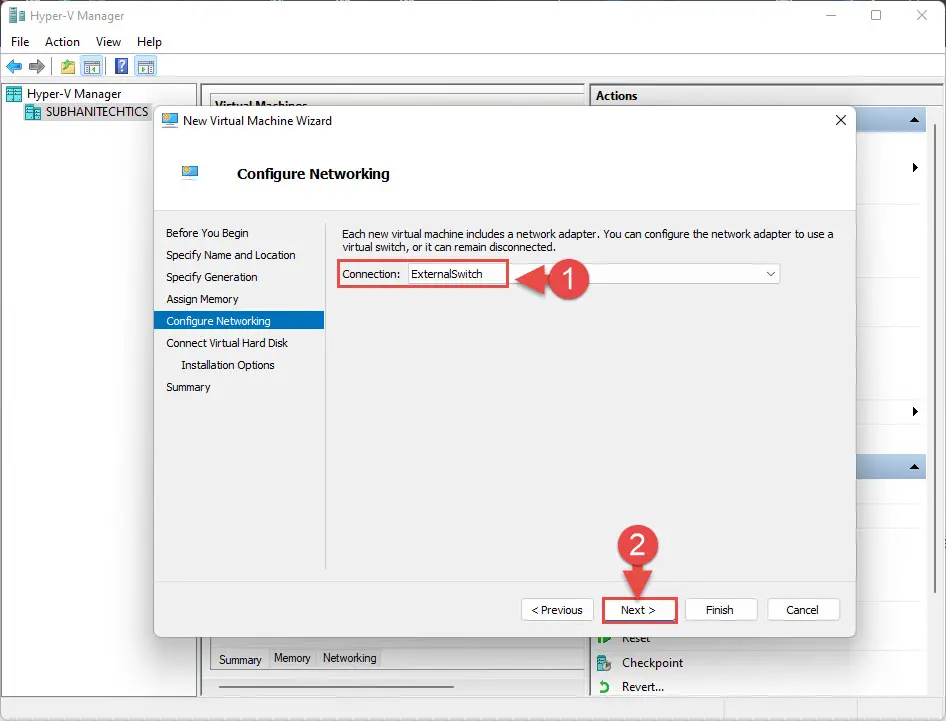The image size is (946, 721).
Task: Go to the Installation Options step
Action: [227, 365]
